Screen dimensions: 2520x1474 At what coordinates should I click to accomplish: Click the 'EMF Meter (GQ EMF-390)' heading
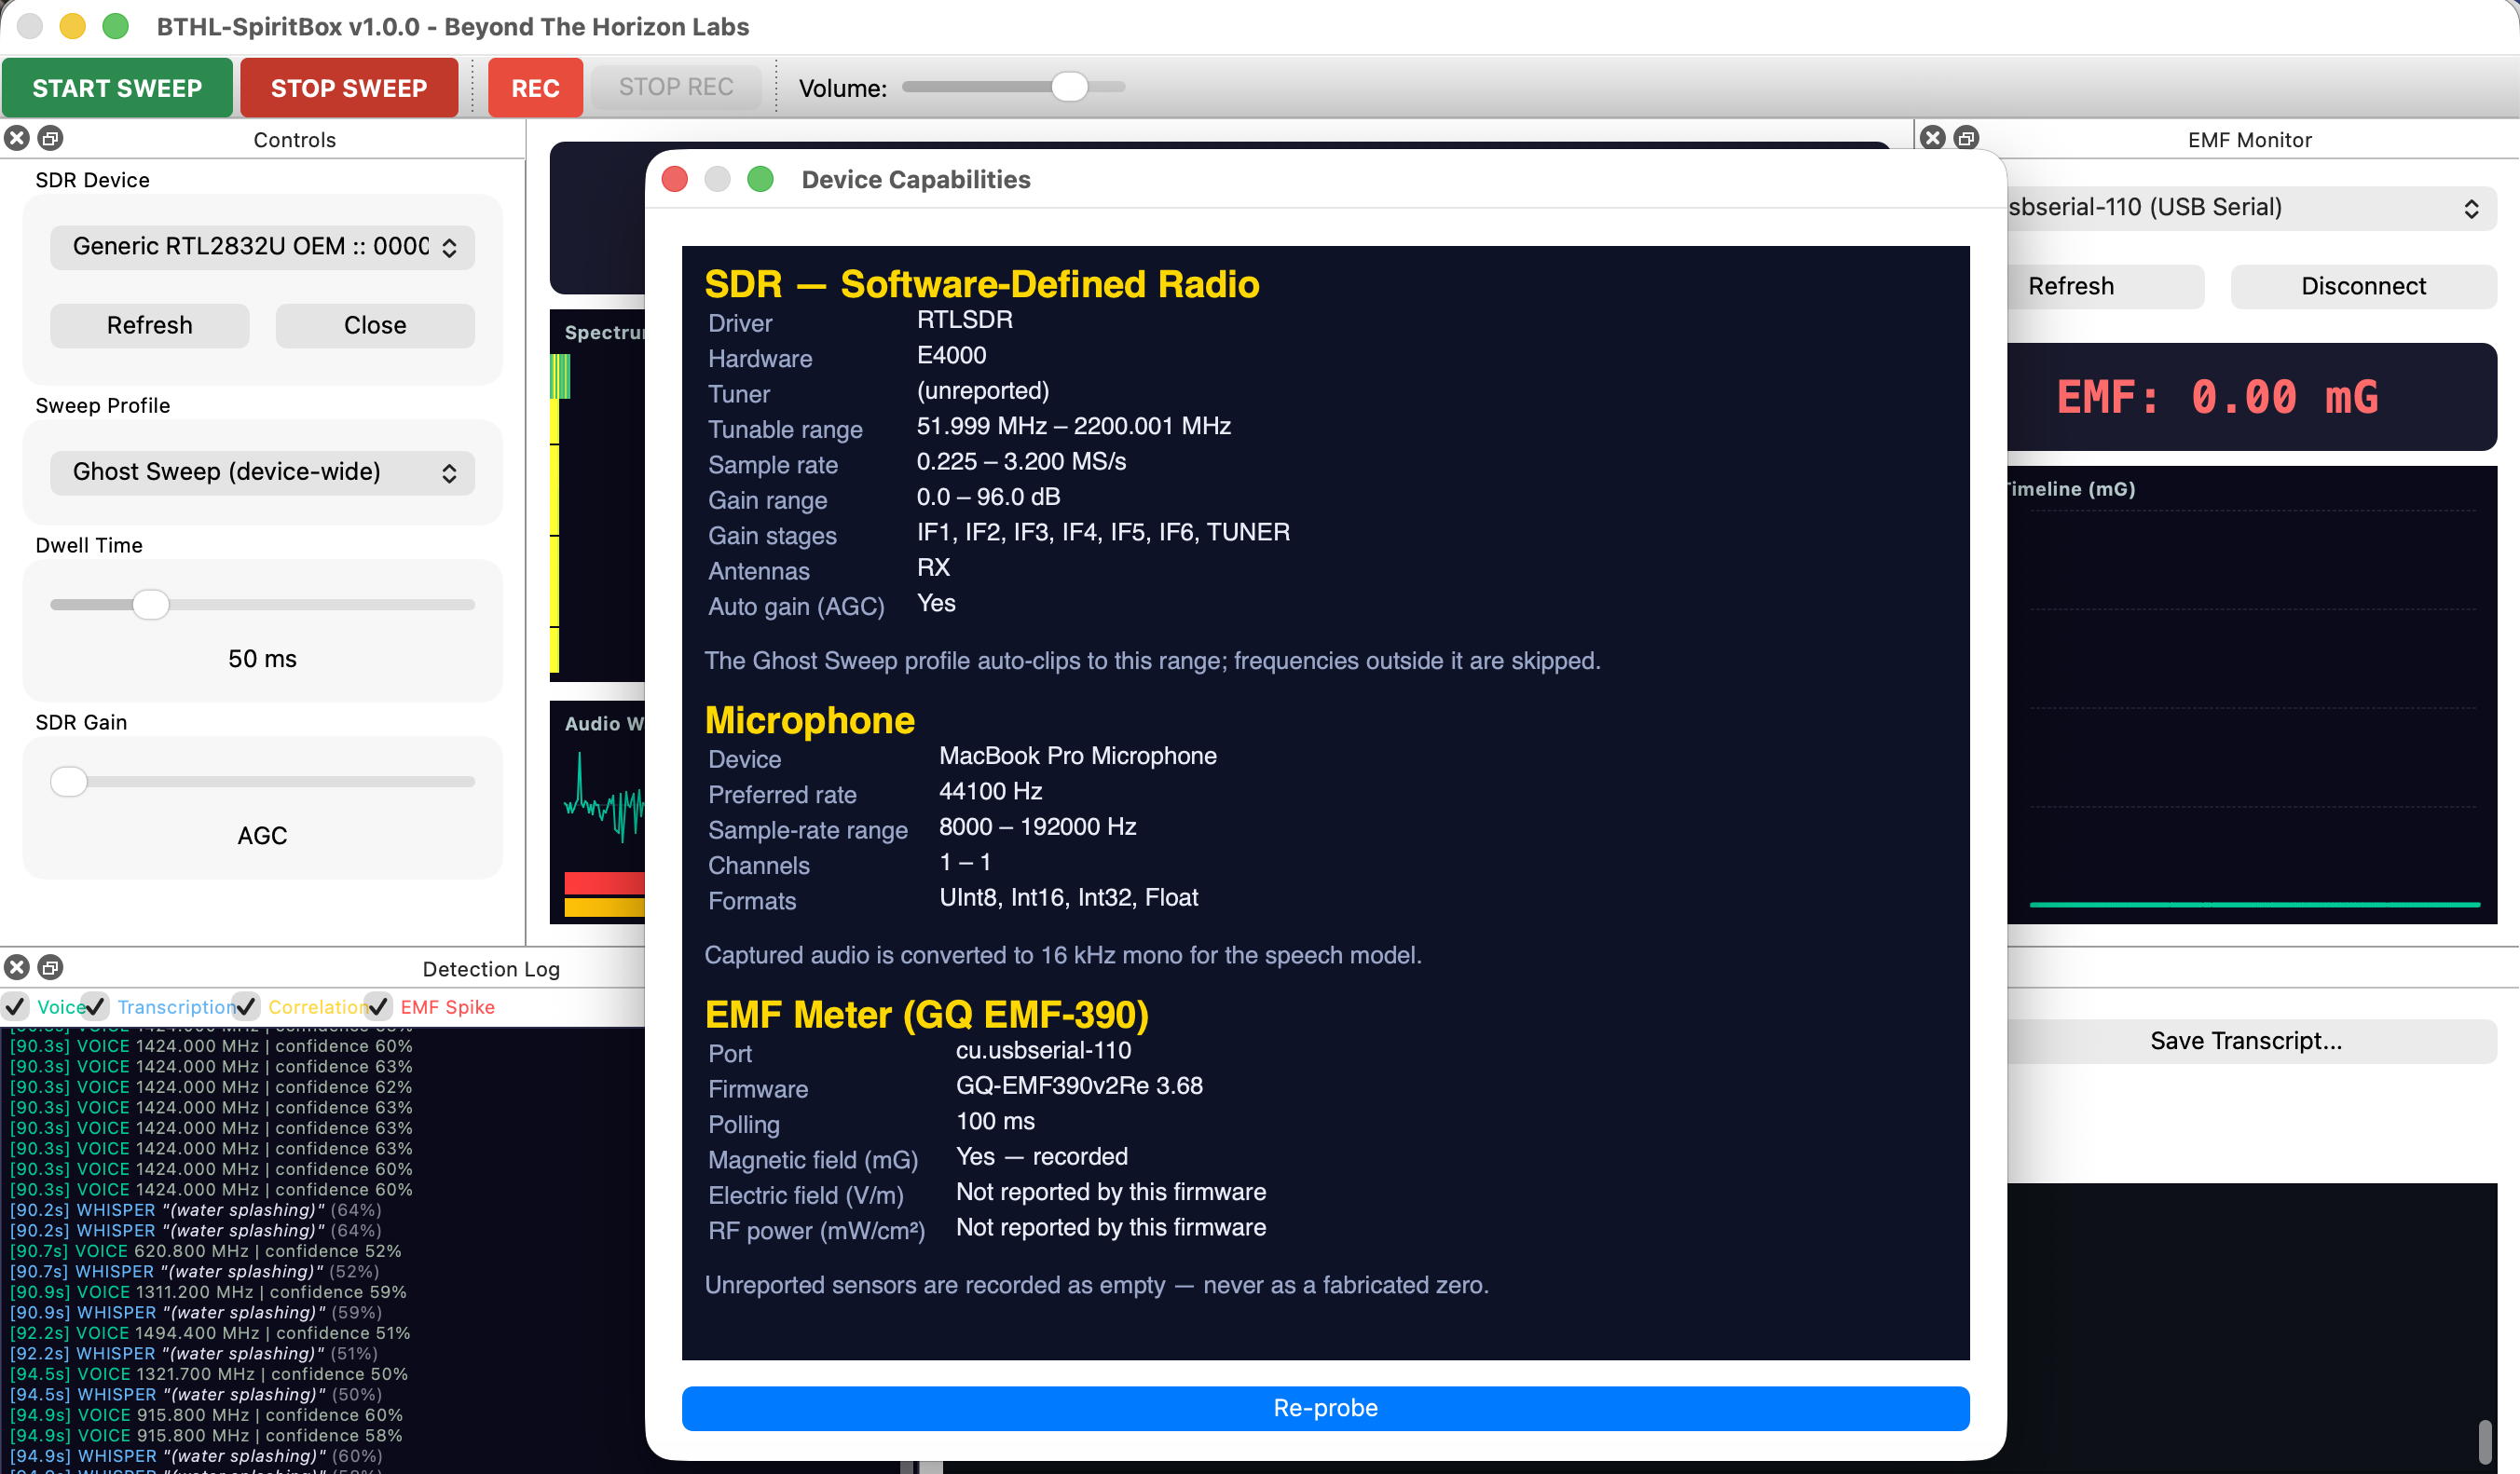(x=926, y=1015)
